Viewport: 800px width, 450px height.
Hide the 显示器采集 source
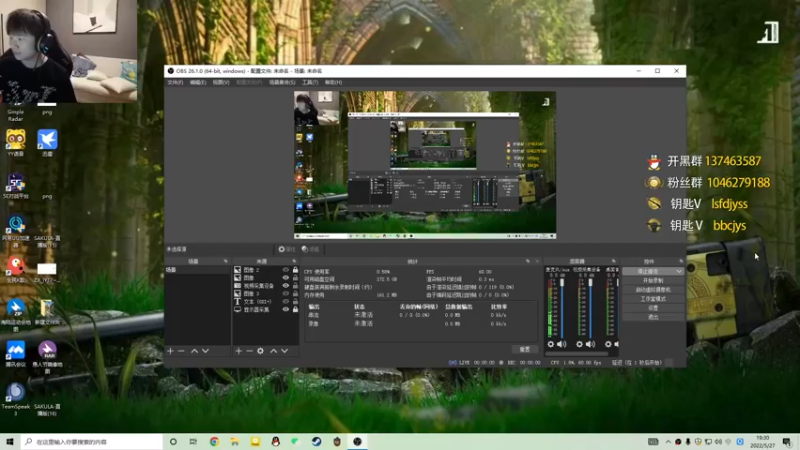pyautogui.click(x=286, y=309)
